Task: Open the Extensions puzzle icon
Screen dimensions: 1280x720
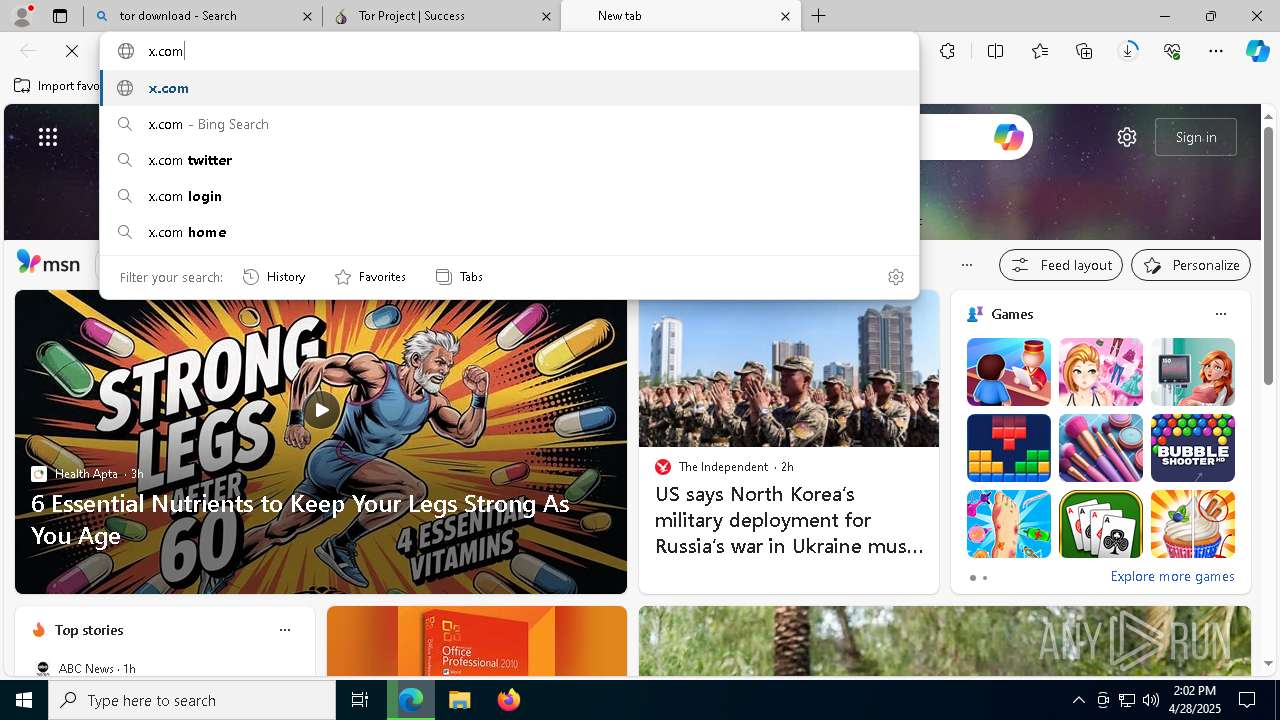Action: (x=948, y=51)
